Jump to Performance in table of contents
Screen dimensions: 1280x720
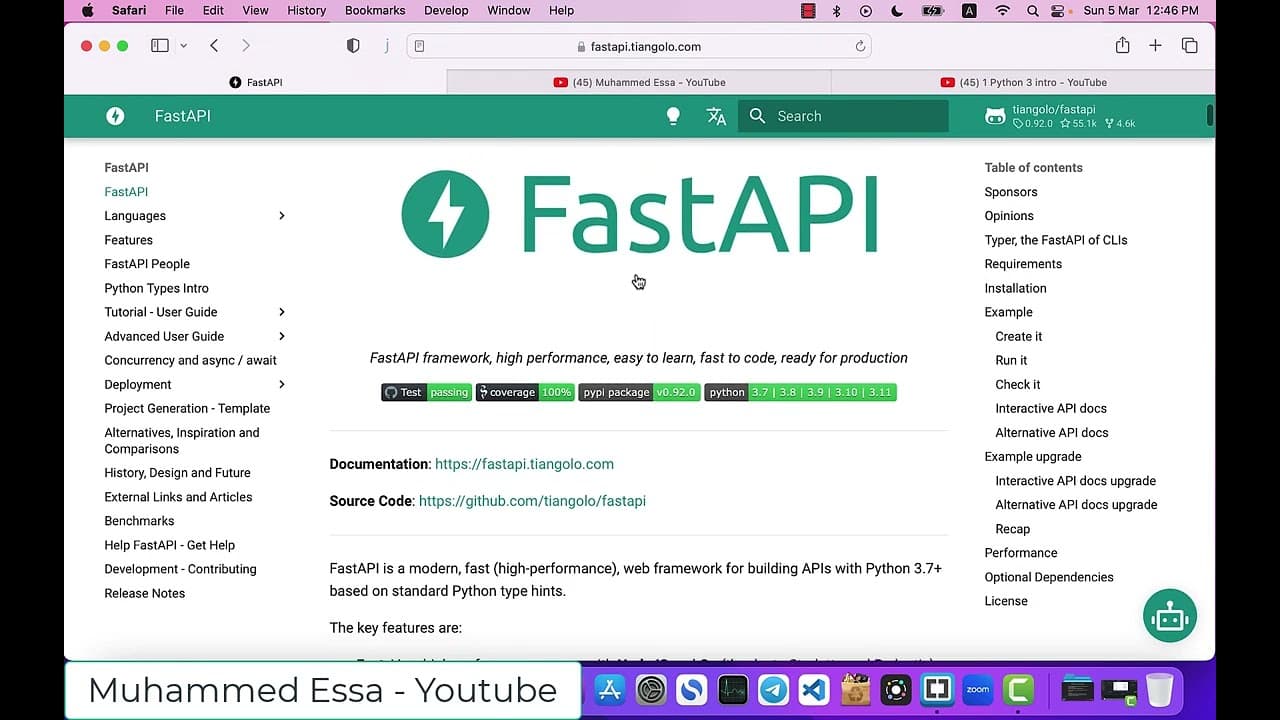(x=1020, y=553)
